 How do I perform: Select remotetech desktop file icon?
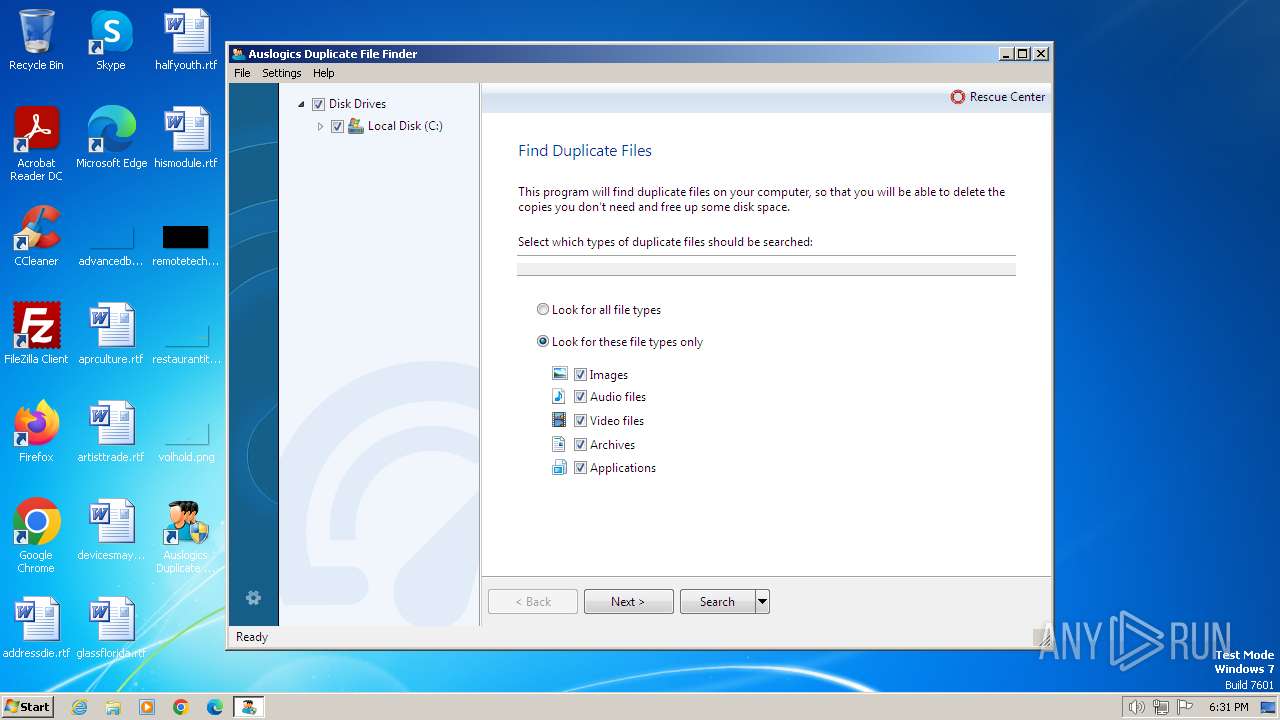pos(186,245)
